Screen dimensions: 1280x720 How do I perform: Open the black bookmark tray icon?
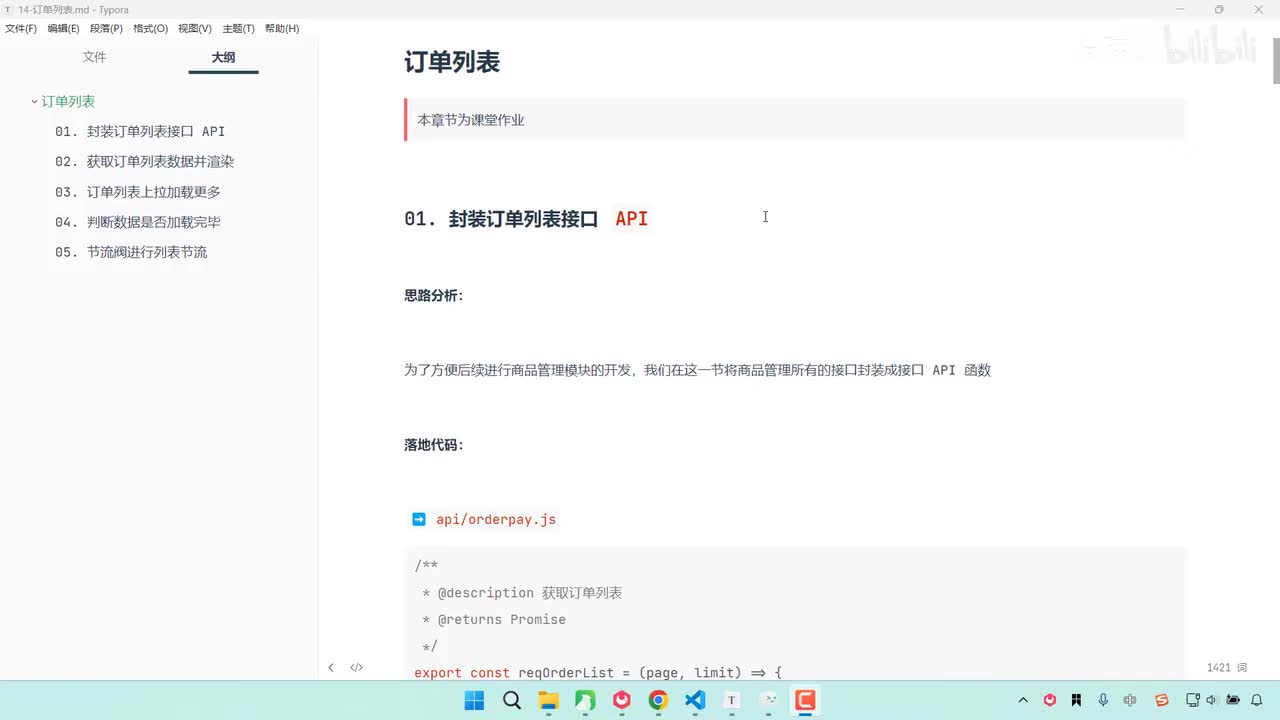point(1077,700)
